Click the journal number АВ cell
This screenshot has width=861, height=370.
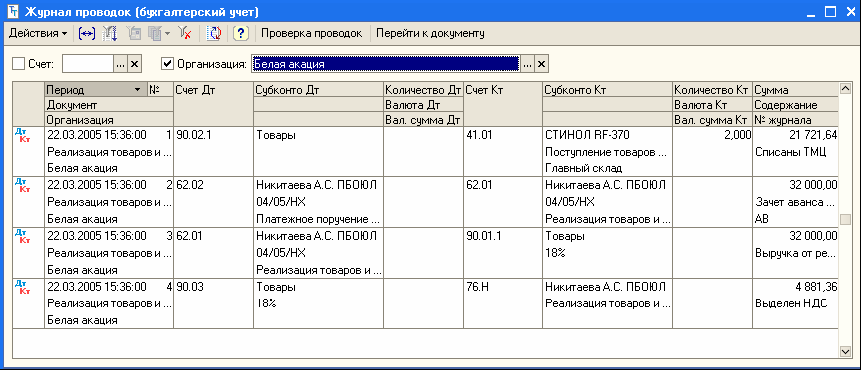tap(796, 219)
